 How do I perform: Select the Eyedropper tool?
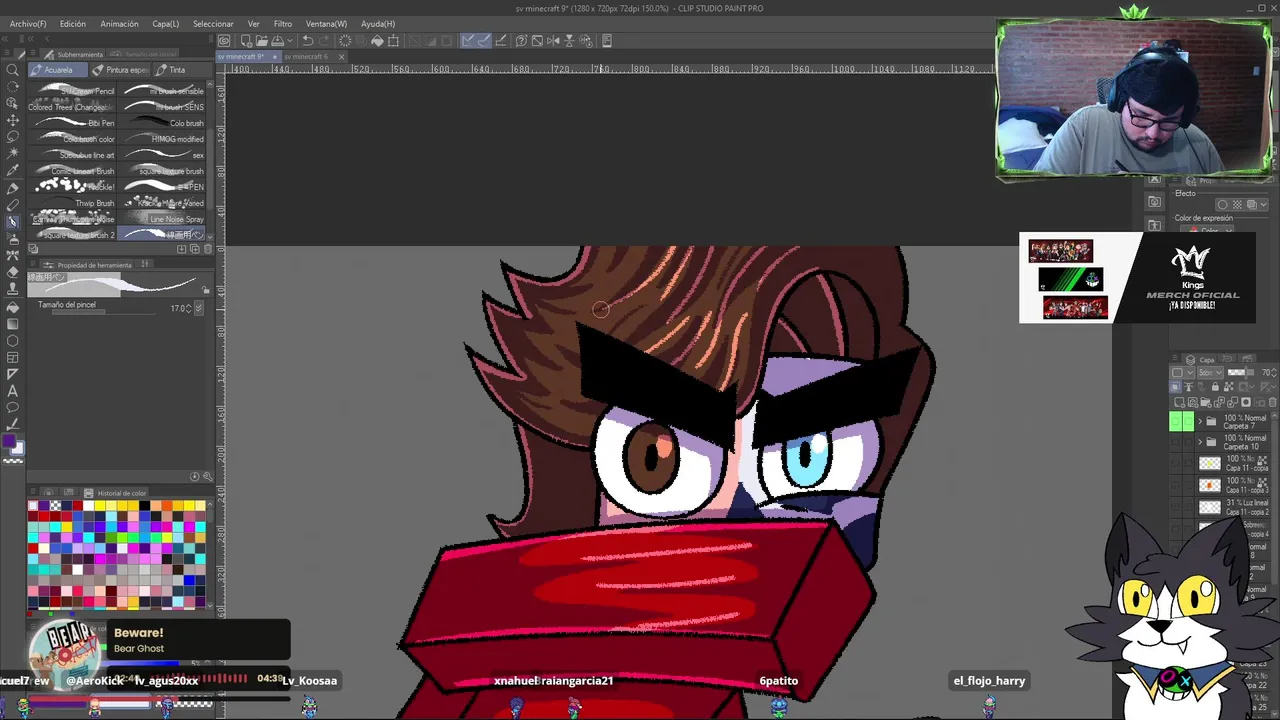point(12,170)
